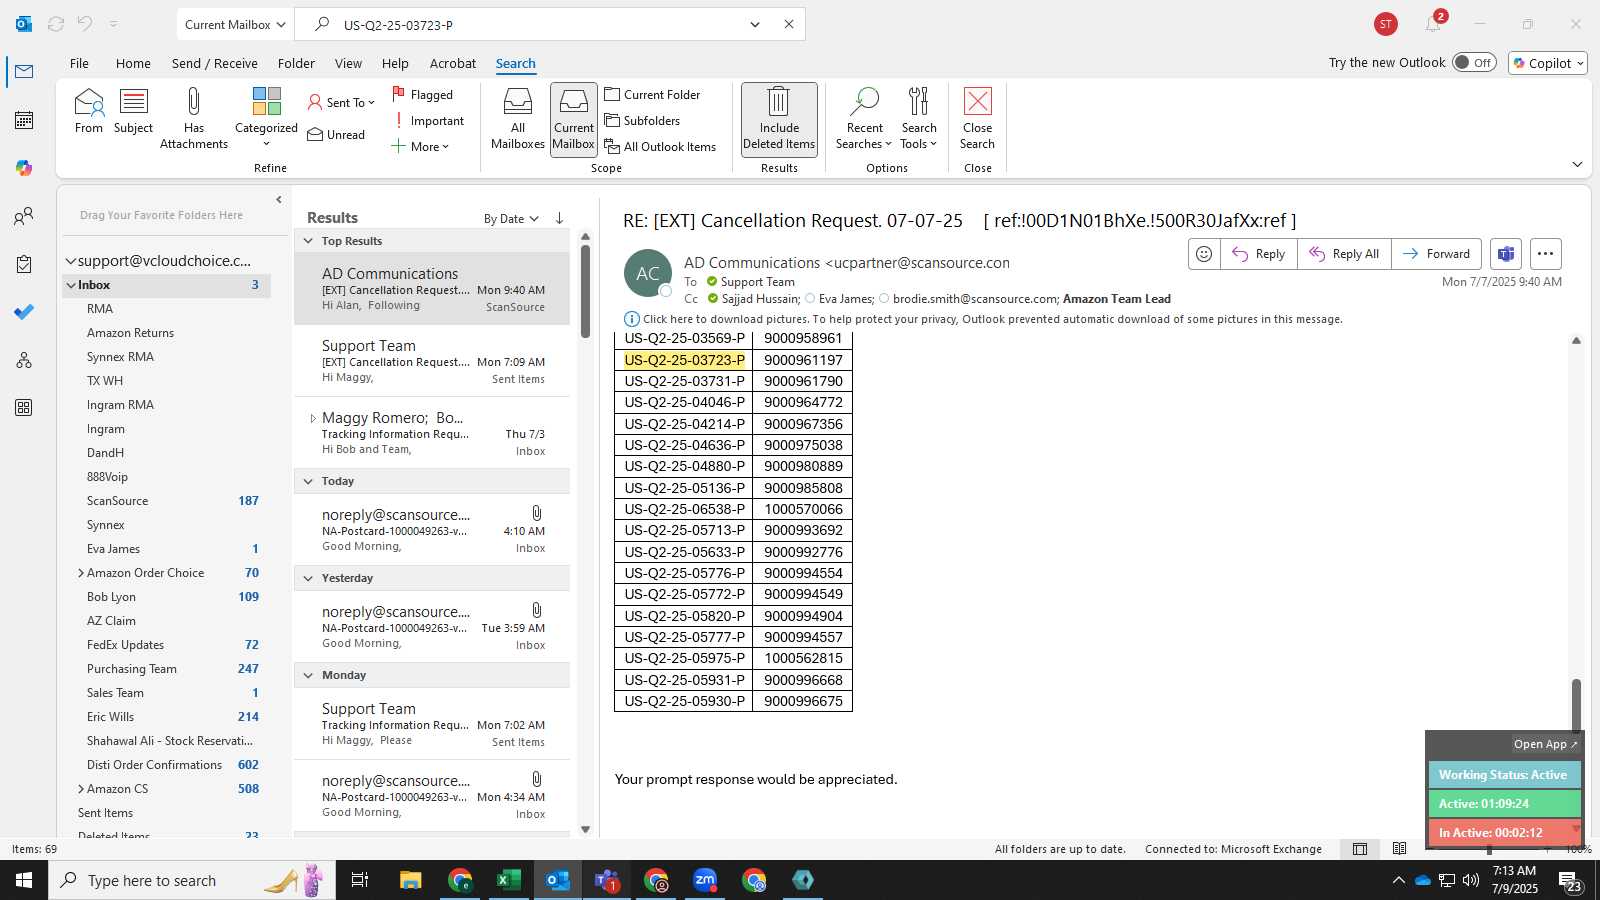The image size is (1600, 900).
Task: Click Reply All button
Action: coord(1344,254)
